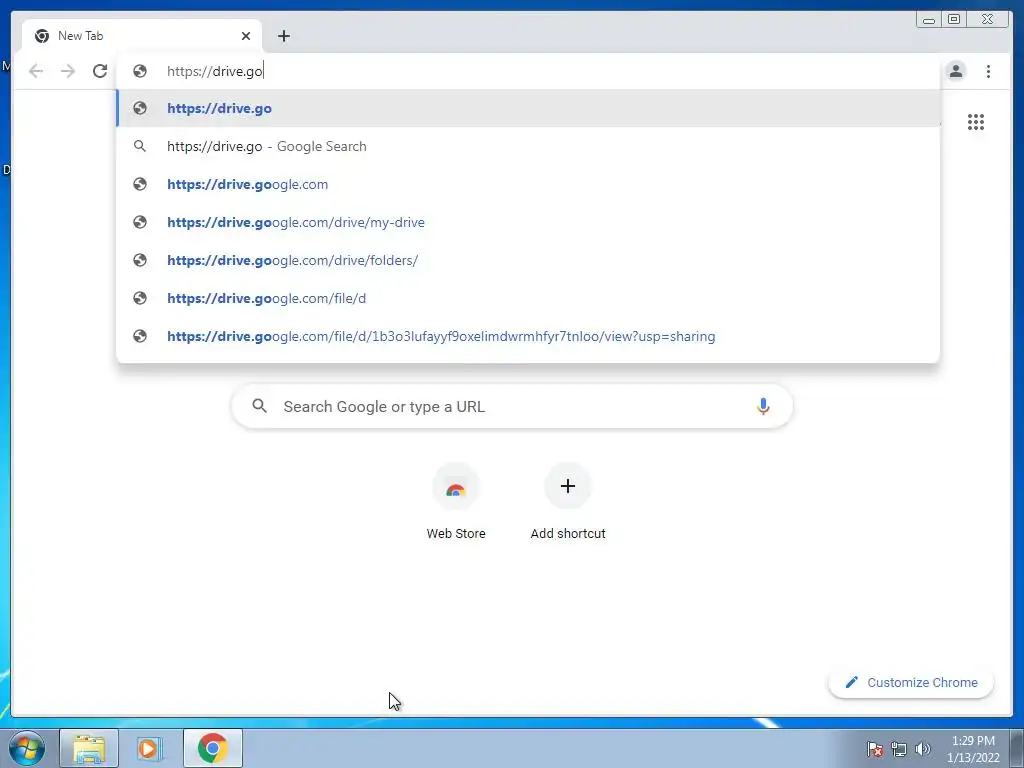The width and height of the screenshot is (1024, 768).
Task: Restore down the Chrome window
Action: [953, 20]
